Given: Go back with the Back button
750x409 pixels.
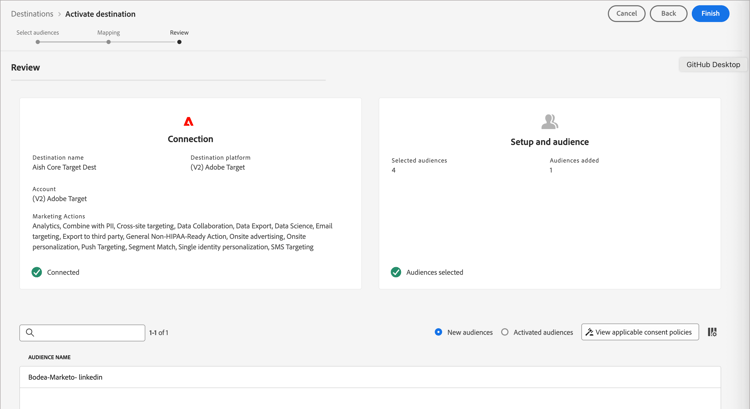Looking at the screenshot, I should [x=668, y=13].
